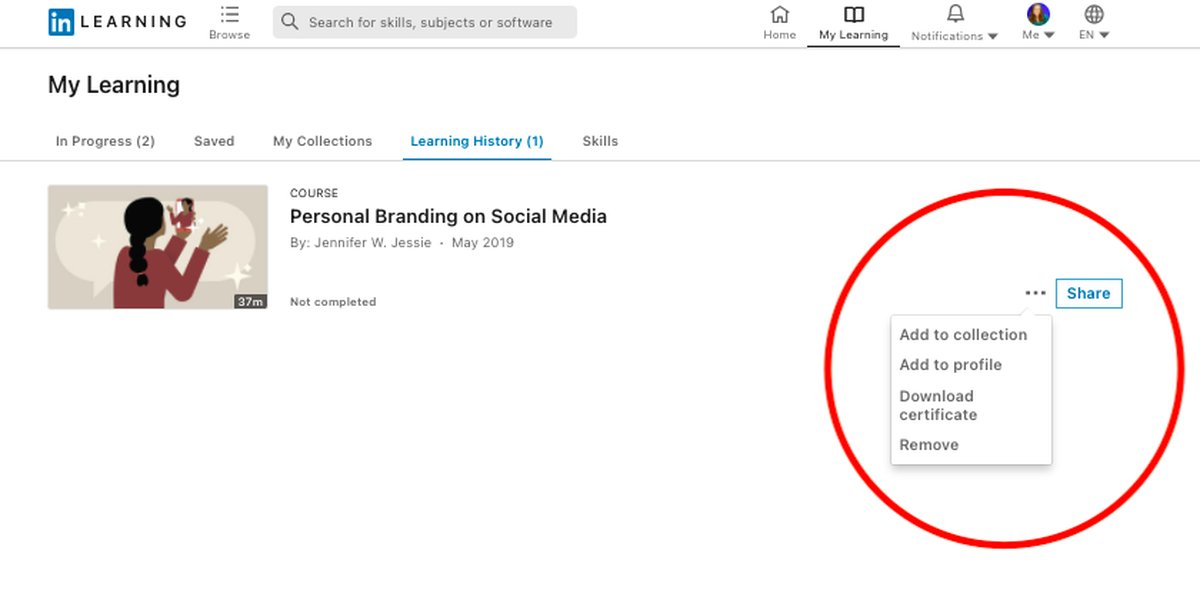Open the My Collections tab

tap(322, 141)
